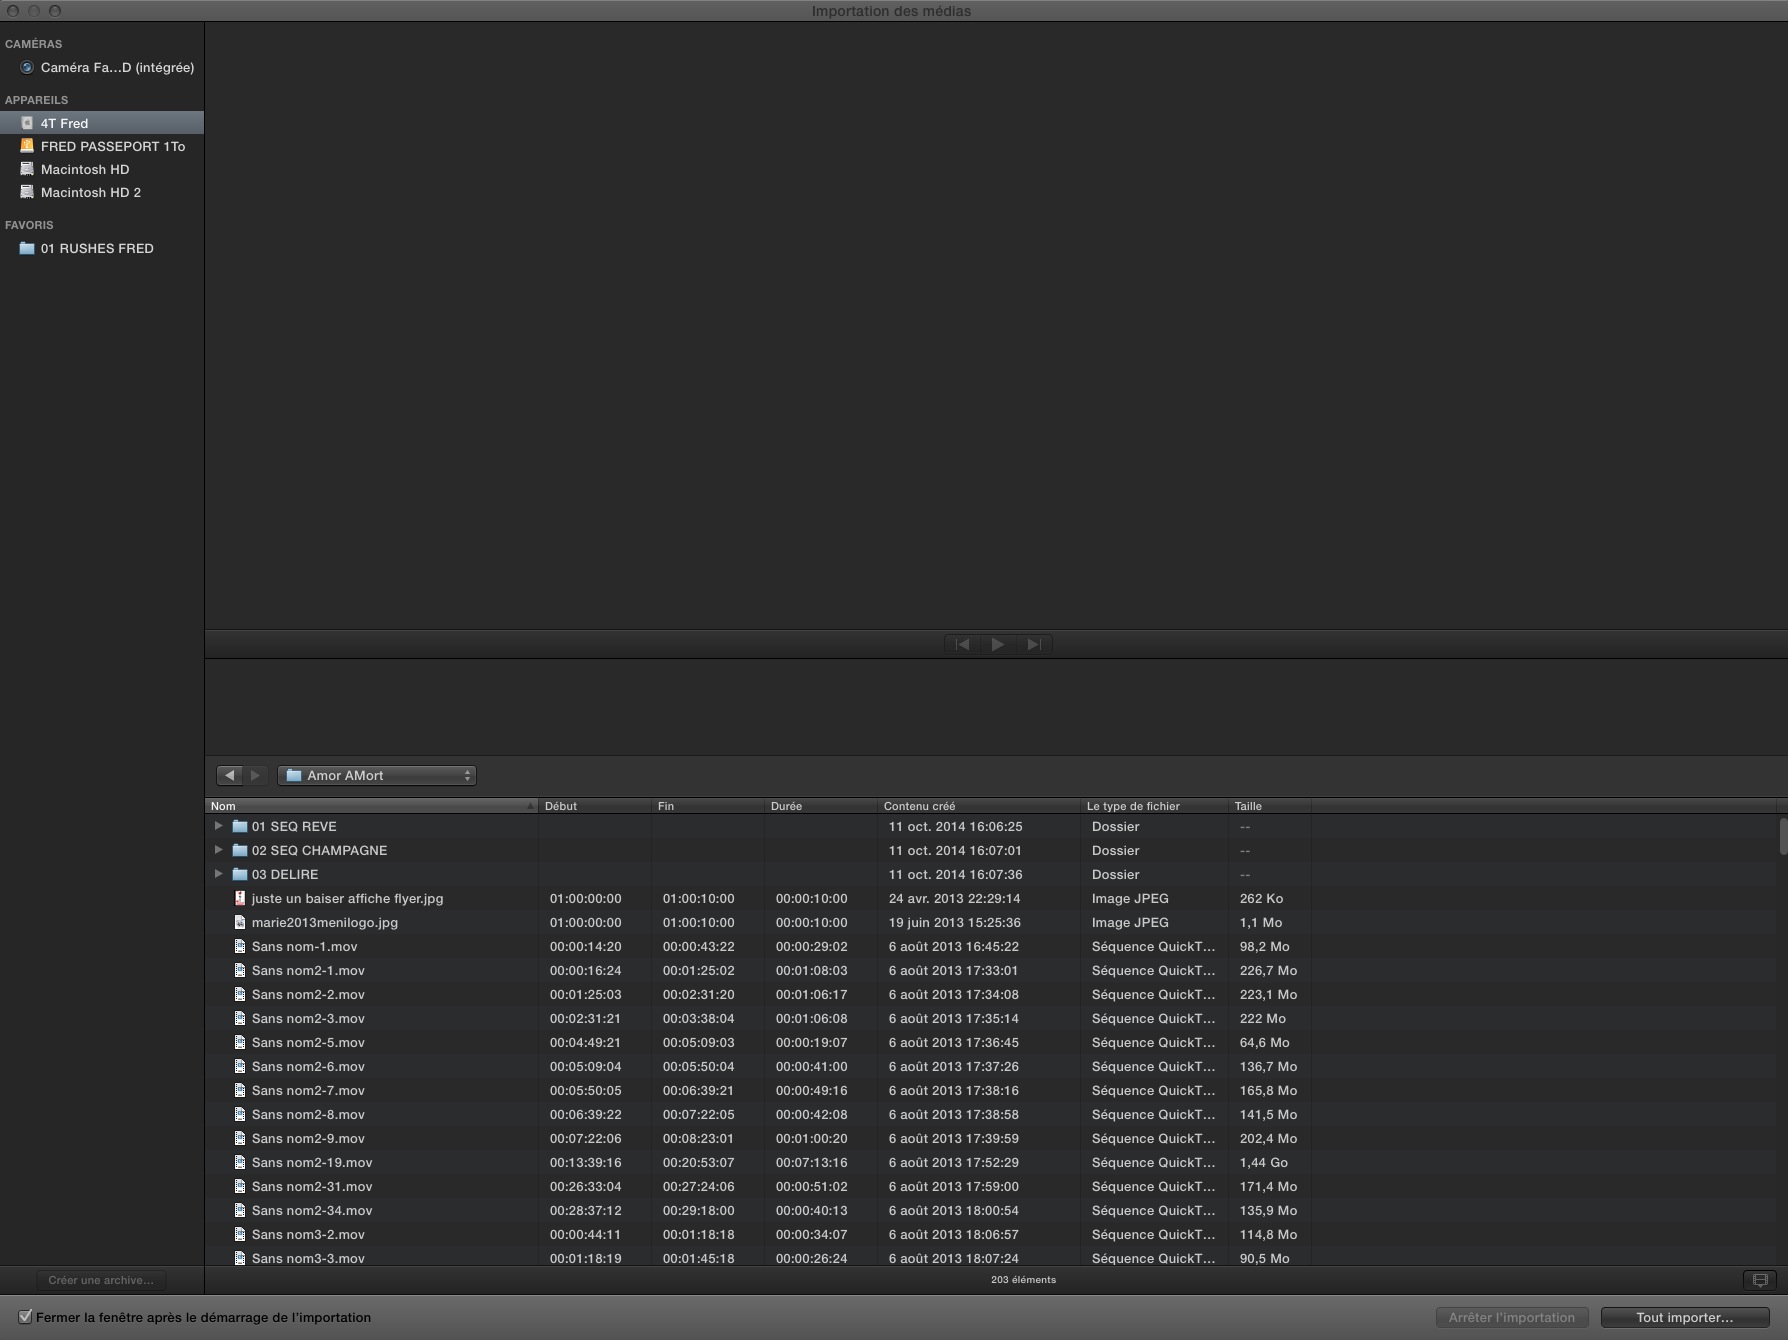Image resolution: width=1788 pixels, height=1340 pixels.
Task: Select the Sans nom2-6.mov file name
Action: [x=308, y=1066]
